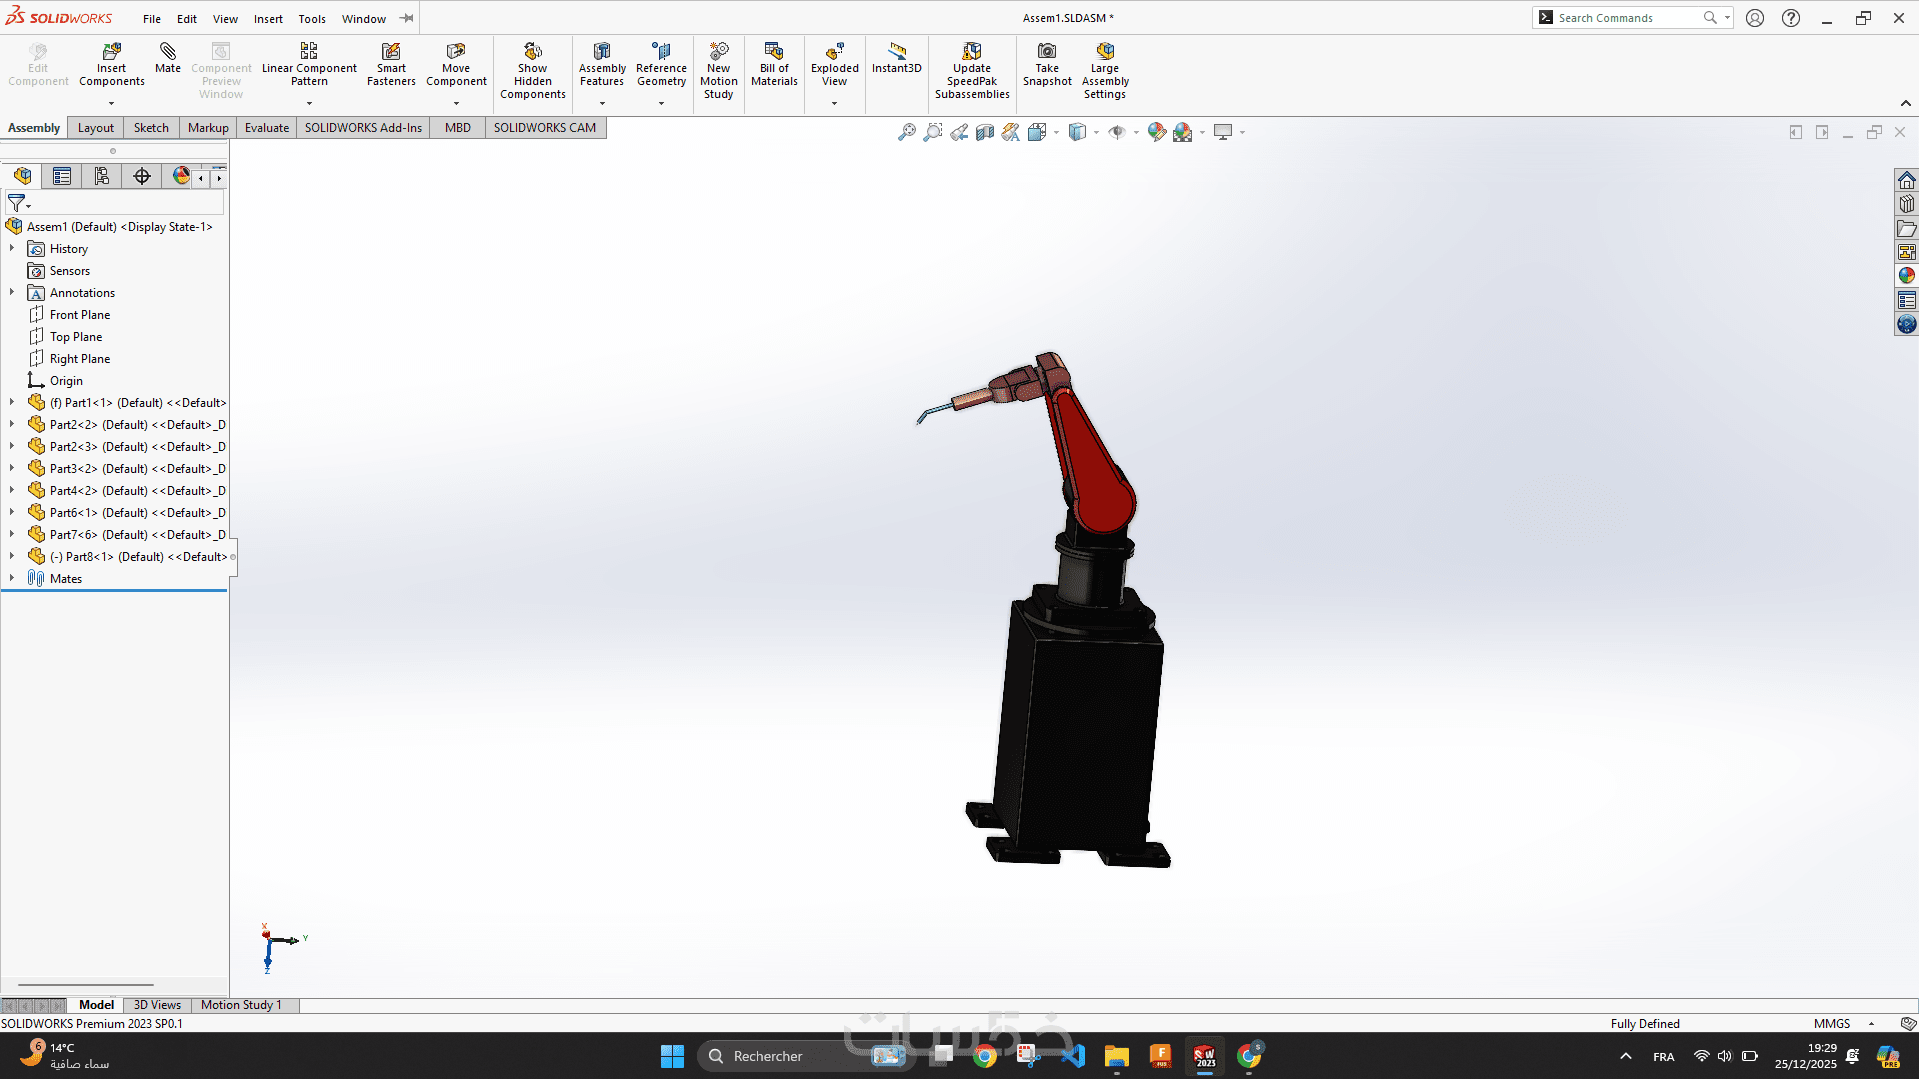Click SOLIDWORKS help question icon
Screen dimensions: 1919x1079
(1791, 18)
